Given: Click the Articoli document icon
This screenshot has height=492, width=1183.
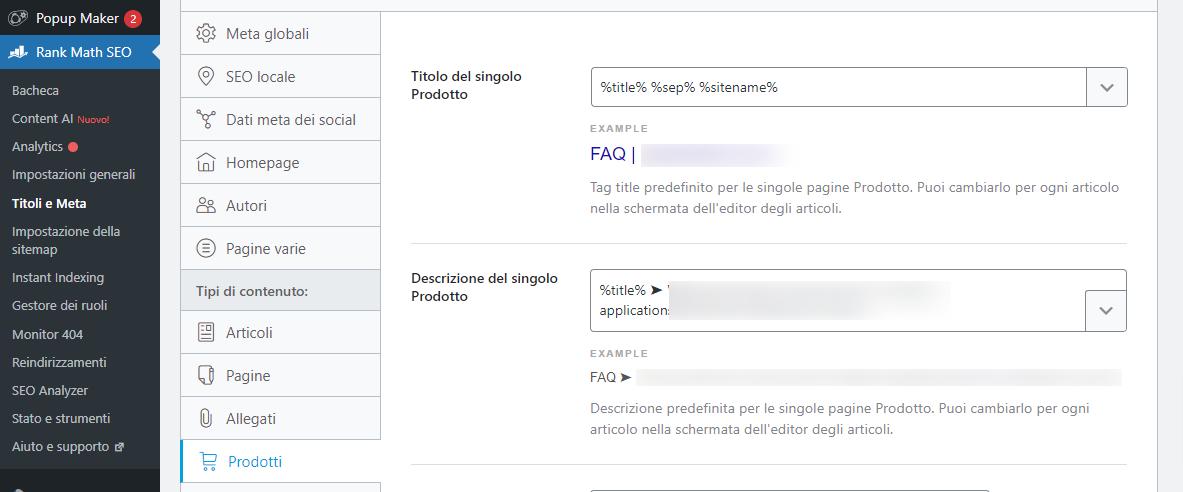Looking at the screenshot, I should pyautogui.click(x=207, y=333).
